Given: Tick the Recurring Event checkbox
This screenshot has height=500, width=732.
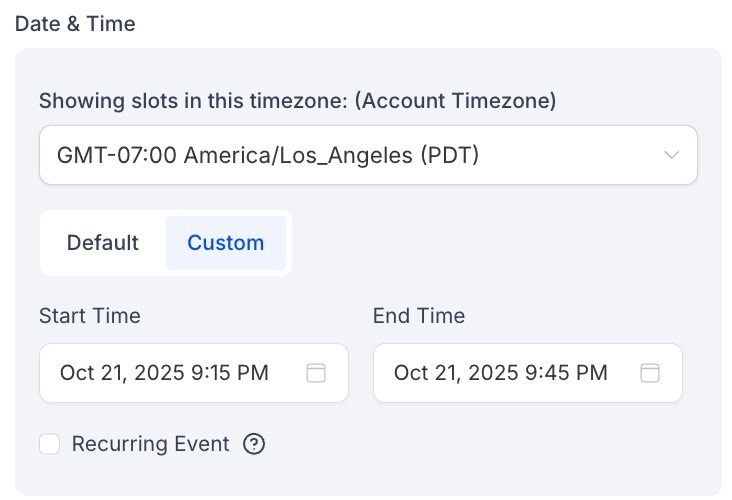Looking at the screenshot, I should click(50, 444).
